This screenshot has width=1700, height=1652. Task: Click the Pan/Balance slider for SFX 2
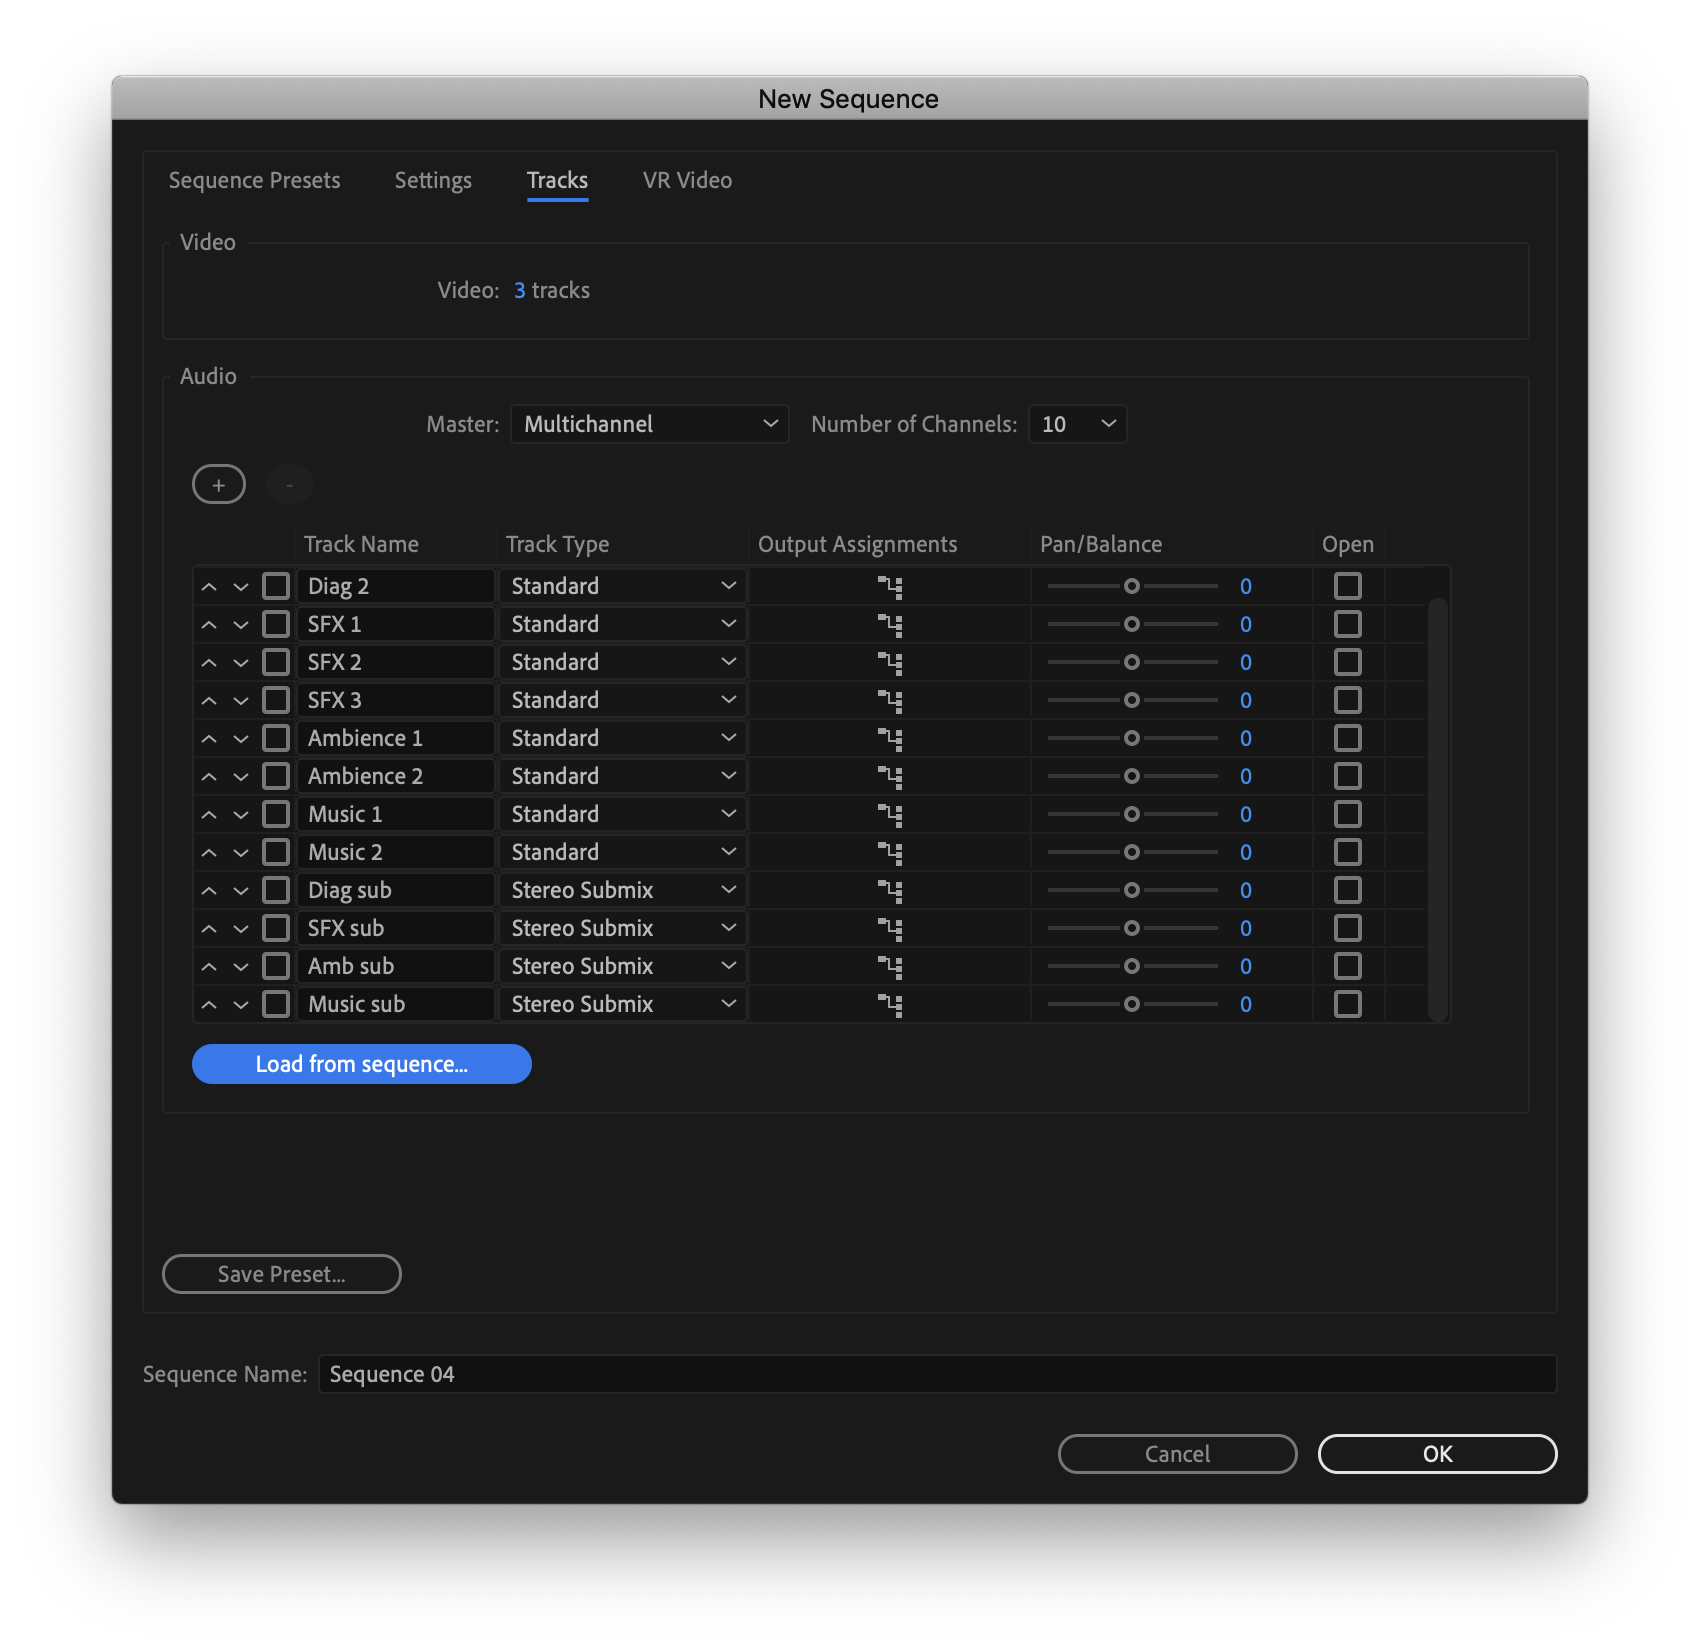coord(1132,662)
